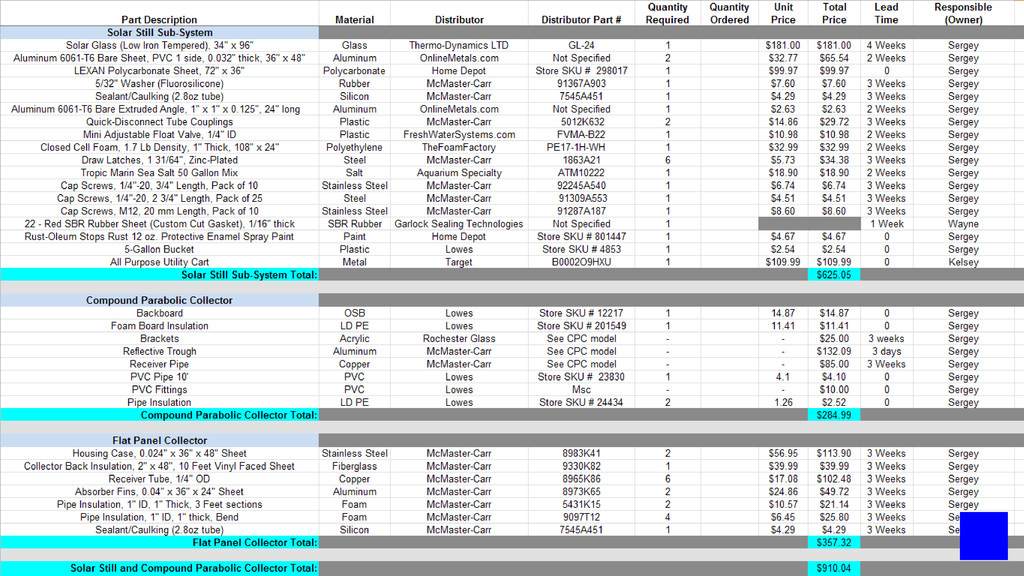
Task: Select Store SKU # 12217 cell
Action: pos(581,313)
